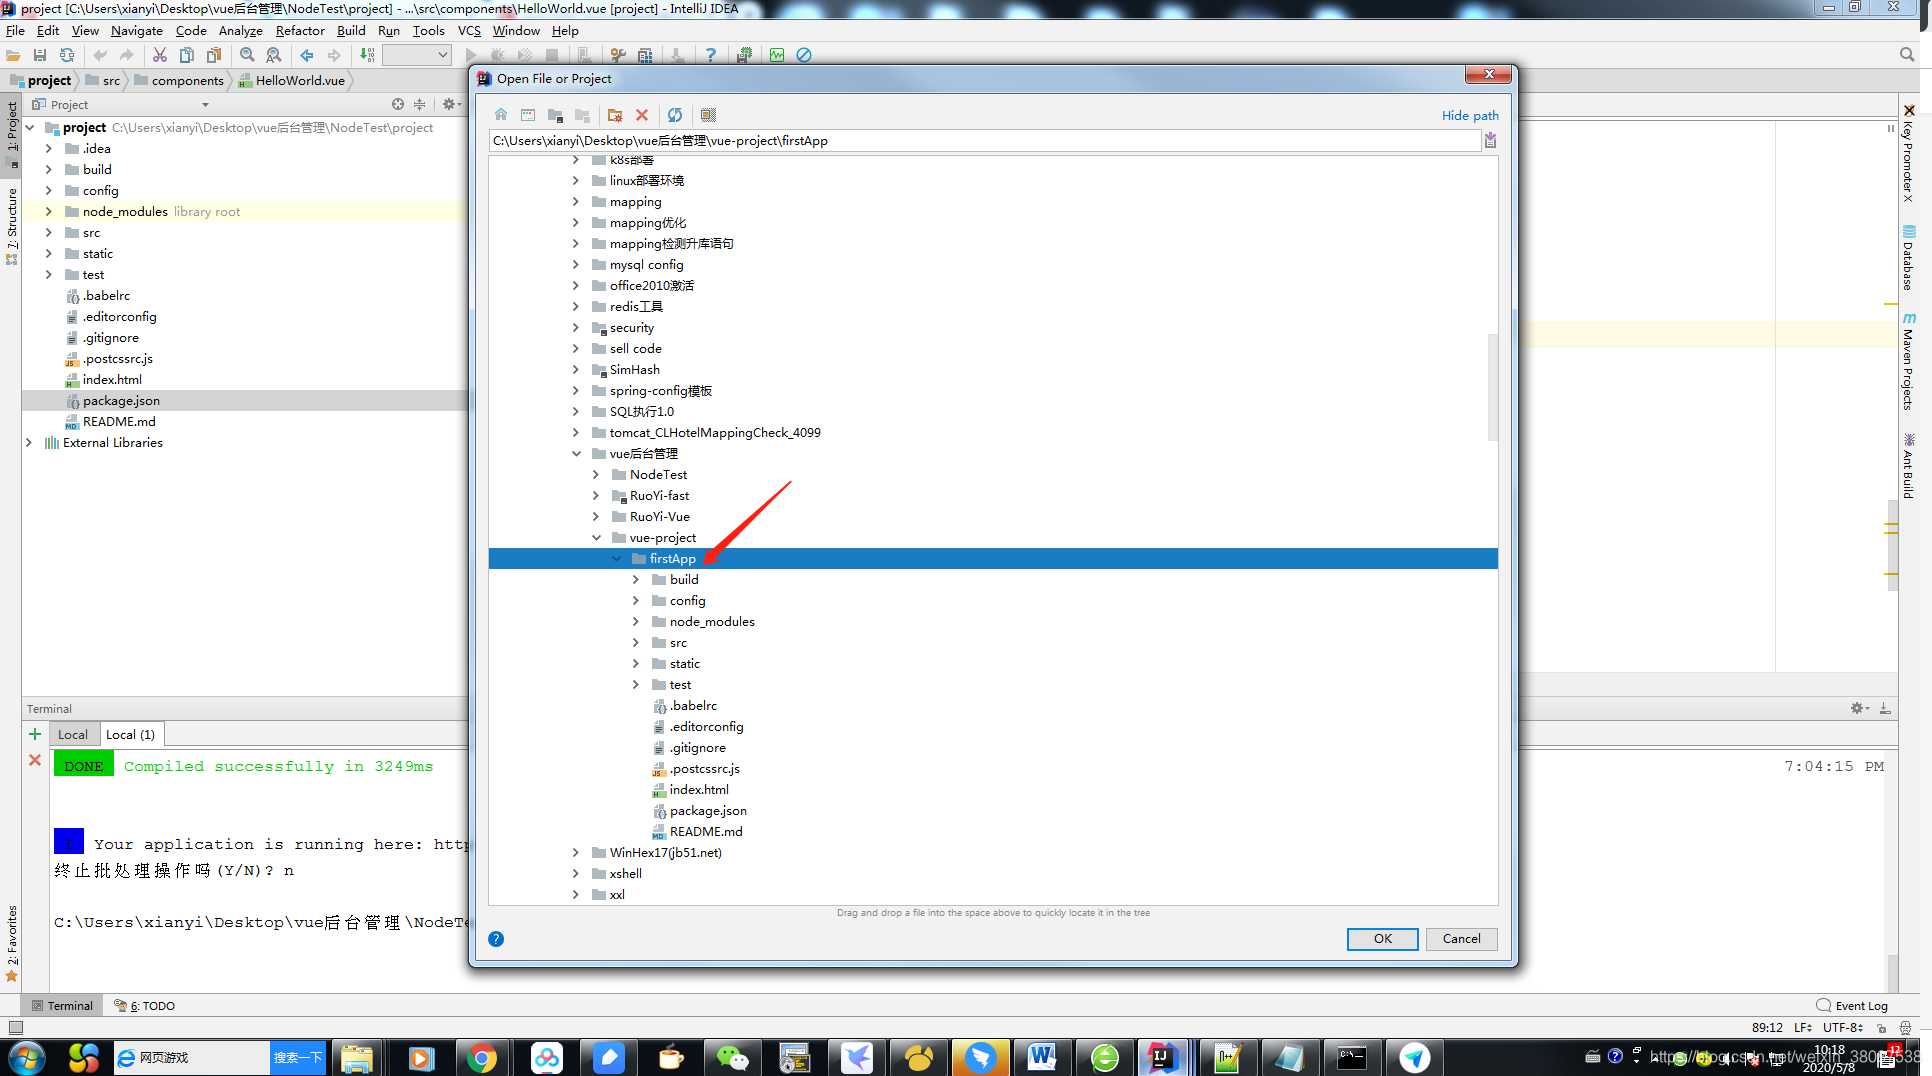This screenshot has height=1076, width=1932.
Task: Open the Refactor menu
Action: tap(300, 31)
